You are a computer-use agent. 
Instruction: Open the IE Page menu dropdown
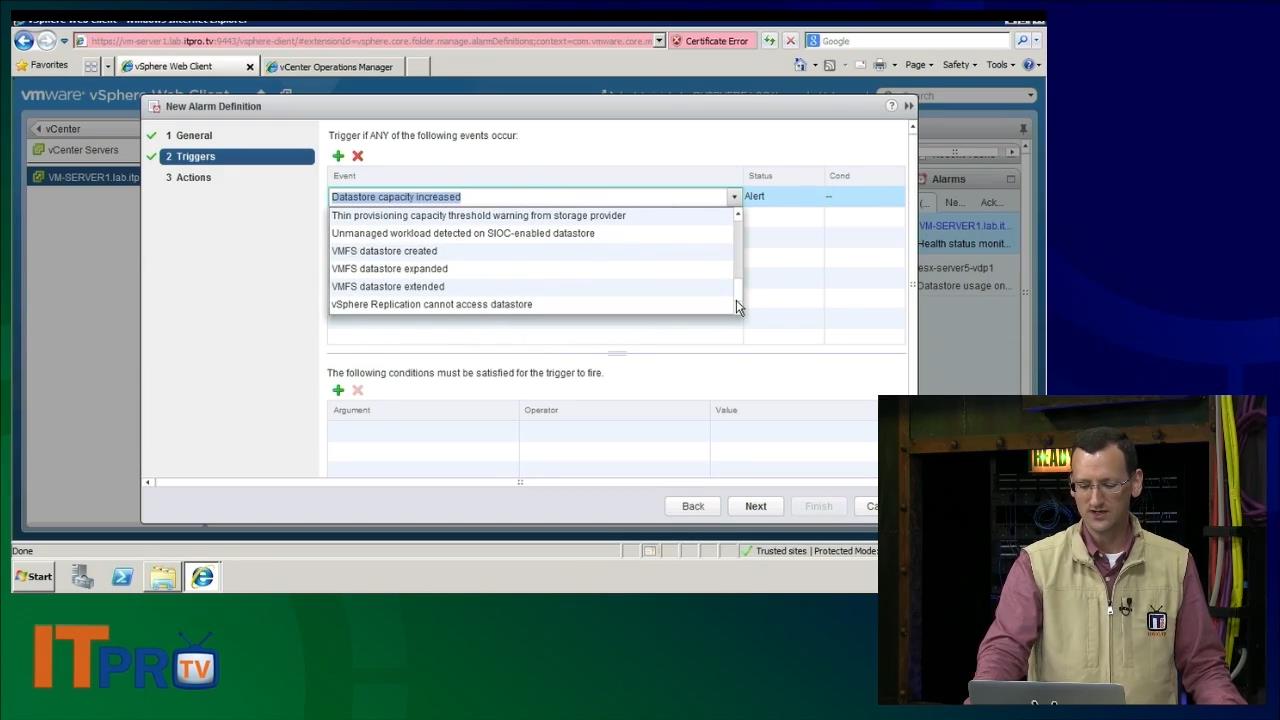919,65
